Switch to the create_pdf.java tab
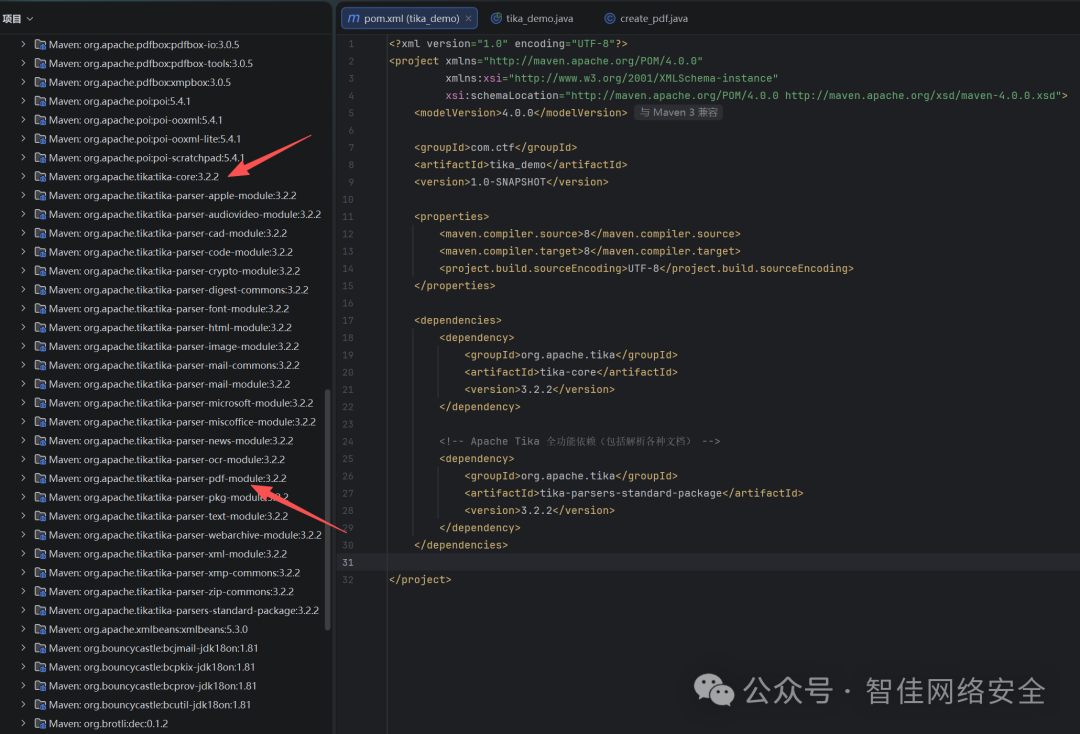 pyautogui.click(x=653, y=18)
